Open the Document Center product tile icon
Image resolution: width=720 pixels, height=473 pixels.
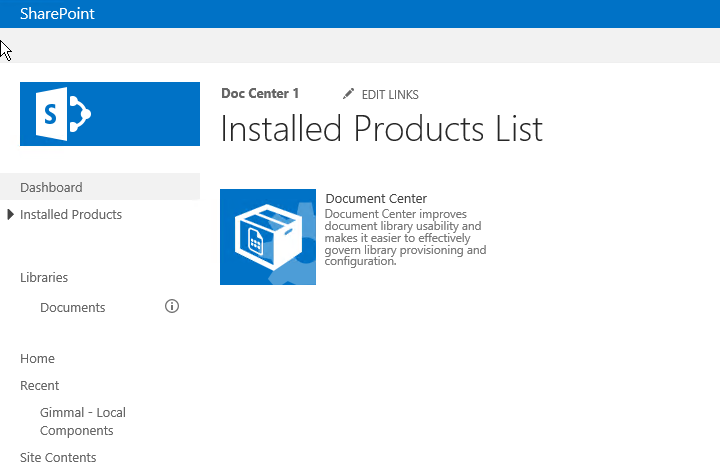(267, 237)
